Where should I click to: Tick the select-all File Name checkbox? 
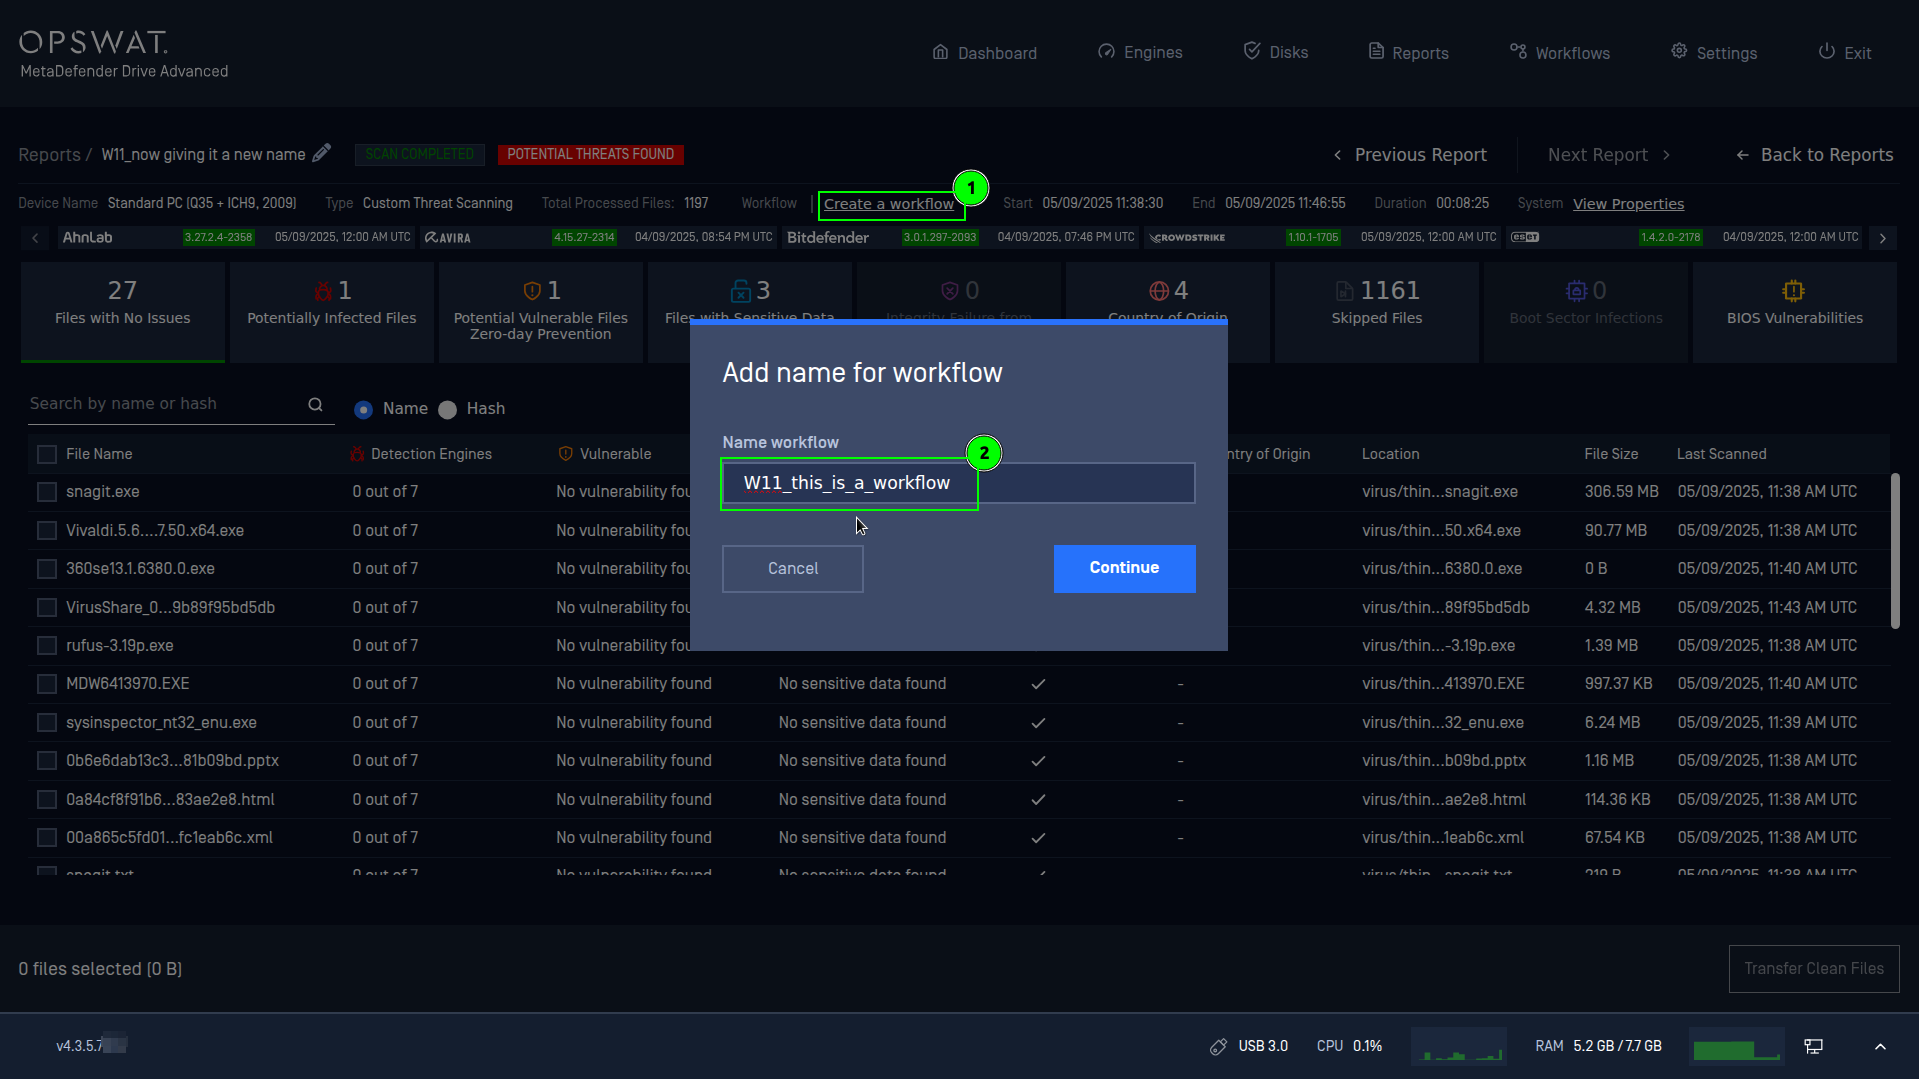[47, 454]
